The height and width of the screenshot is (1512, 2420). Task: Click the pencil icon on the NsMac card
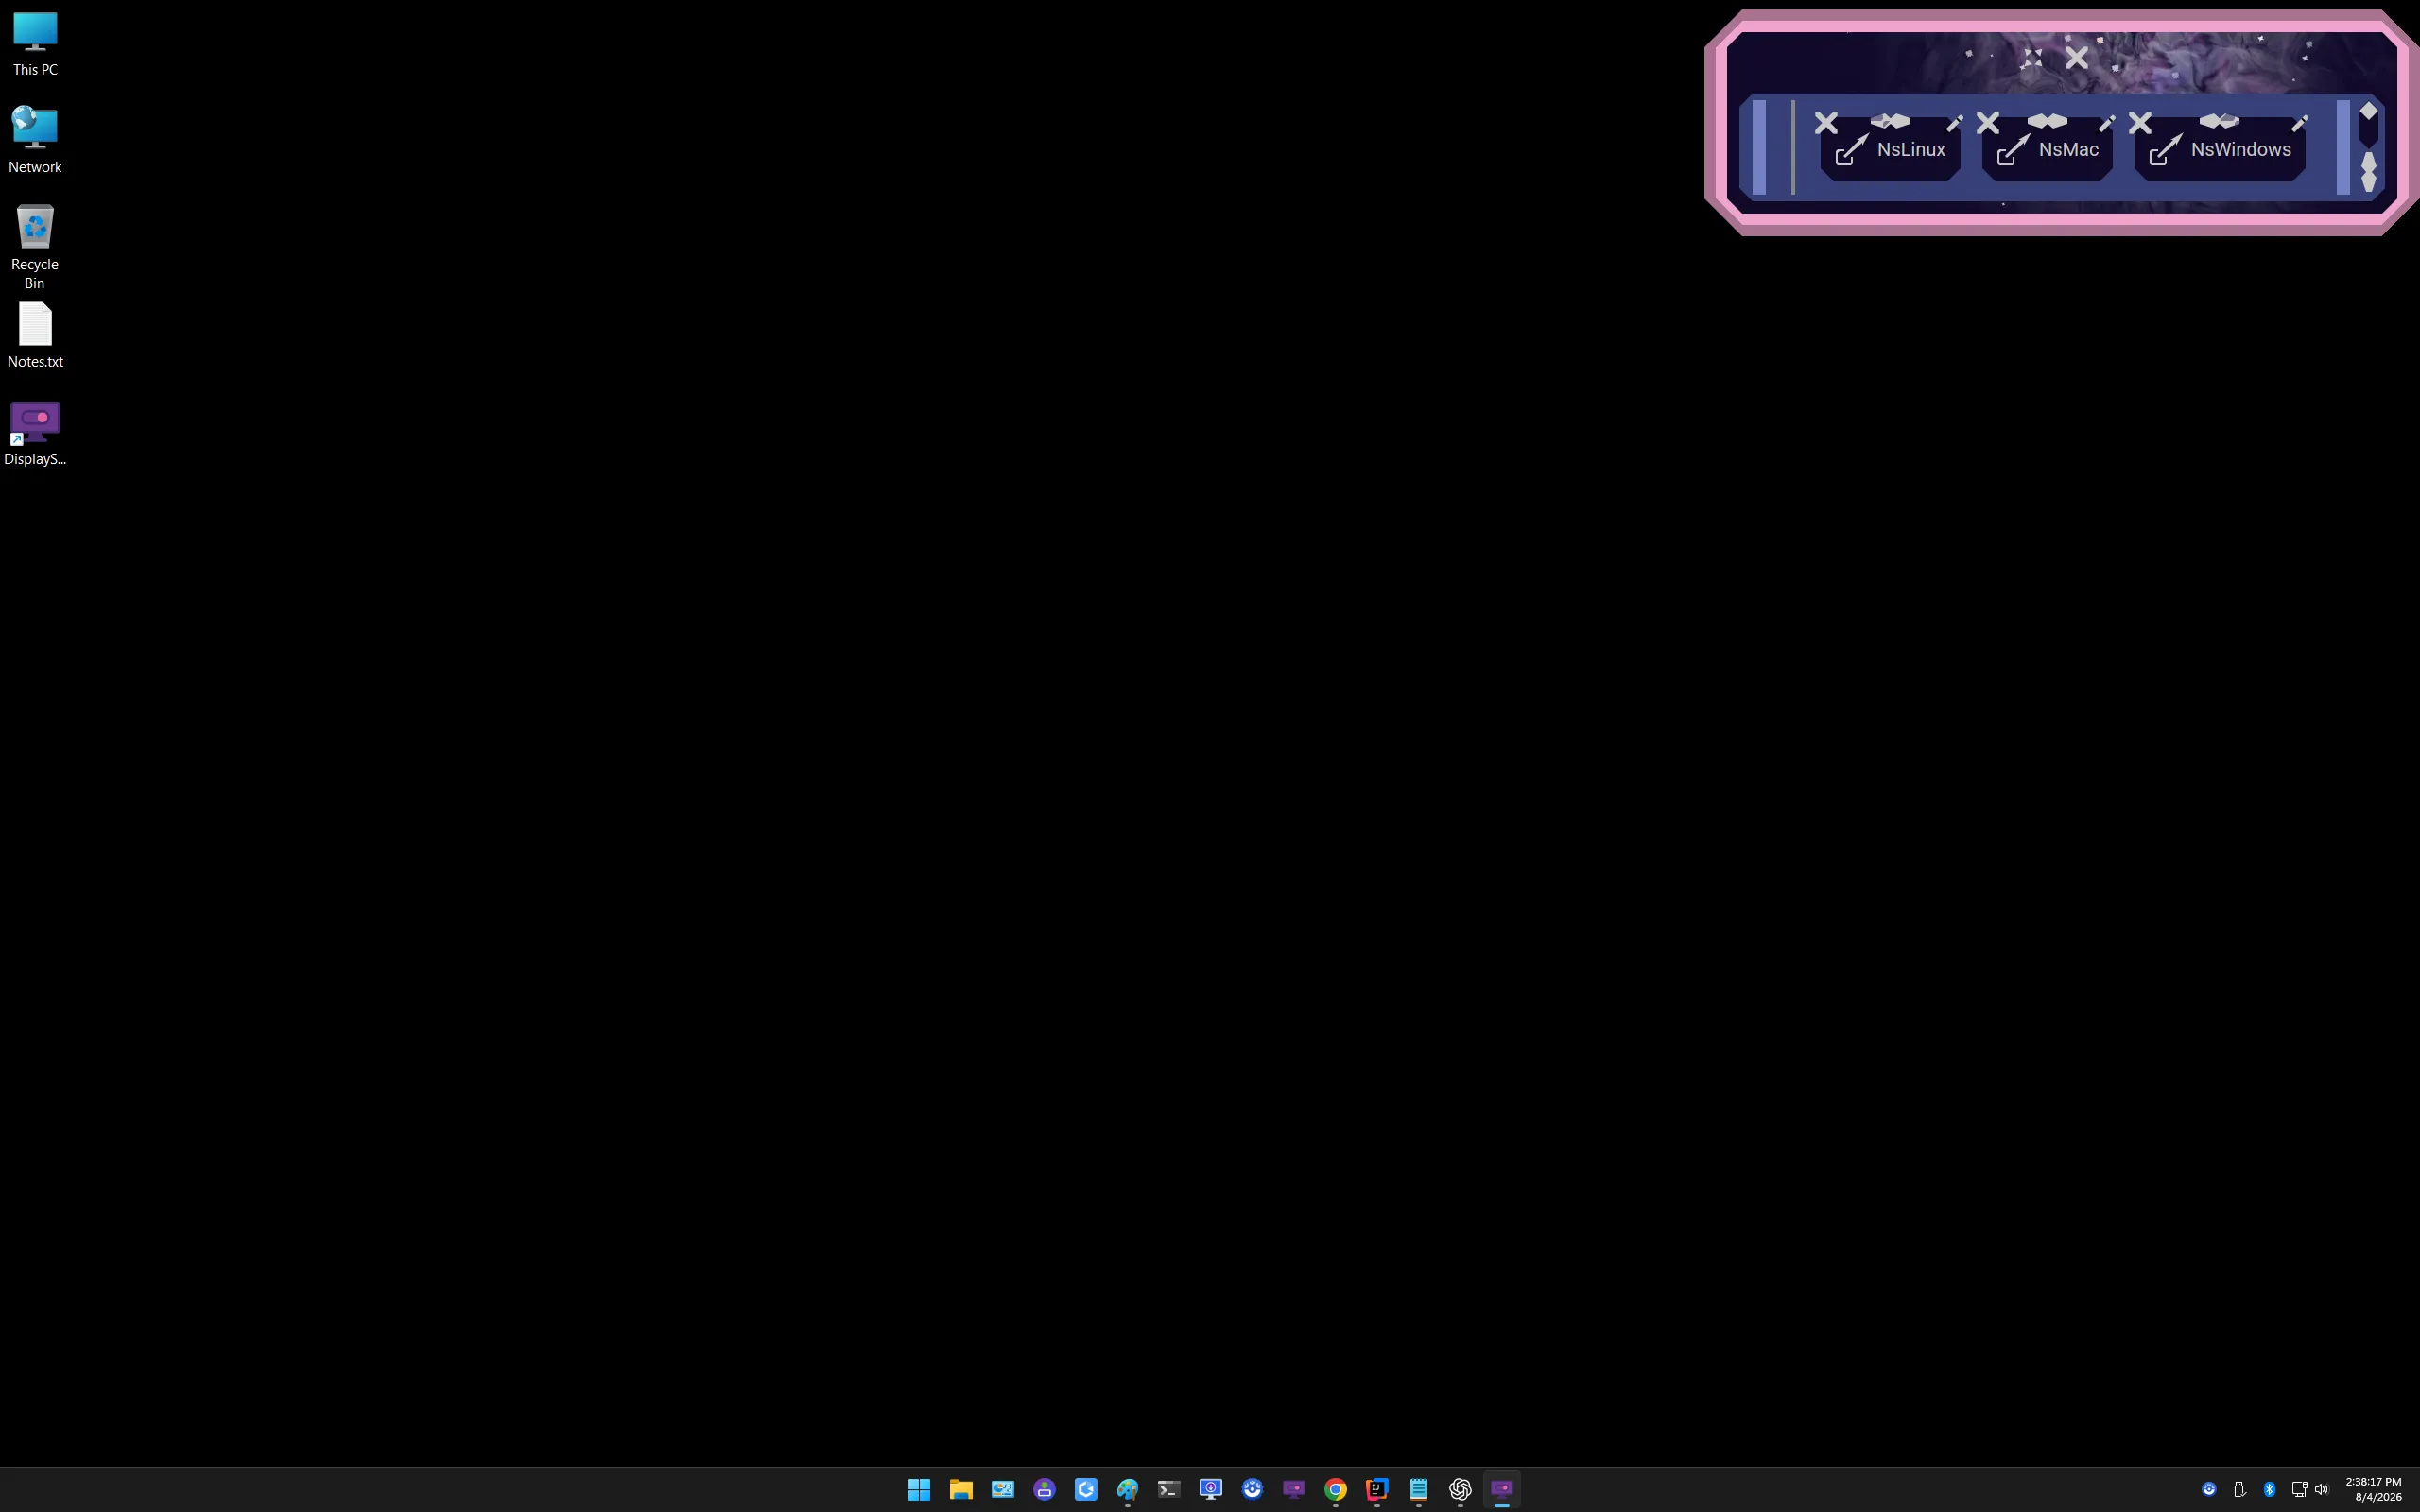tap(2107, 123)
